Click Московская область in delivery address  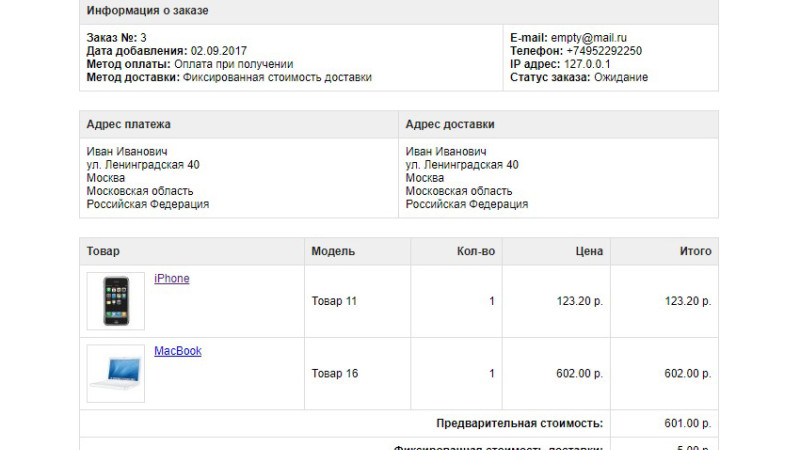[459, 191]
